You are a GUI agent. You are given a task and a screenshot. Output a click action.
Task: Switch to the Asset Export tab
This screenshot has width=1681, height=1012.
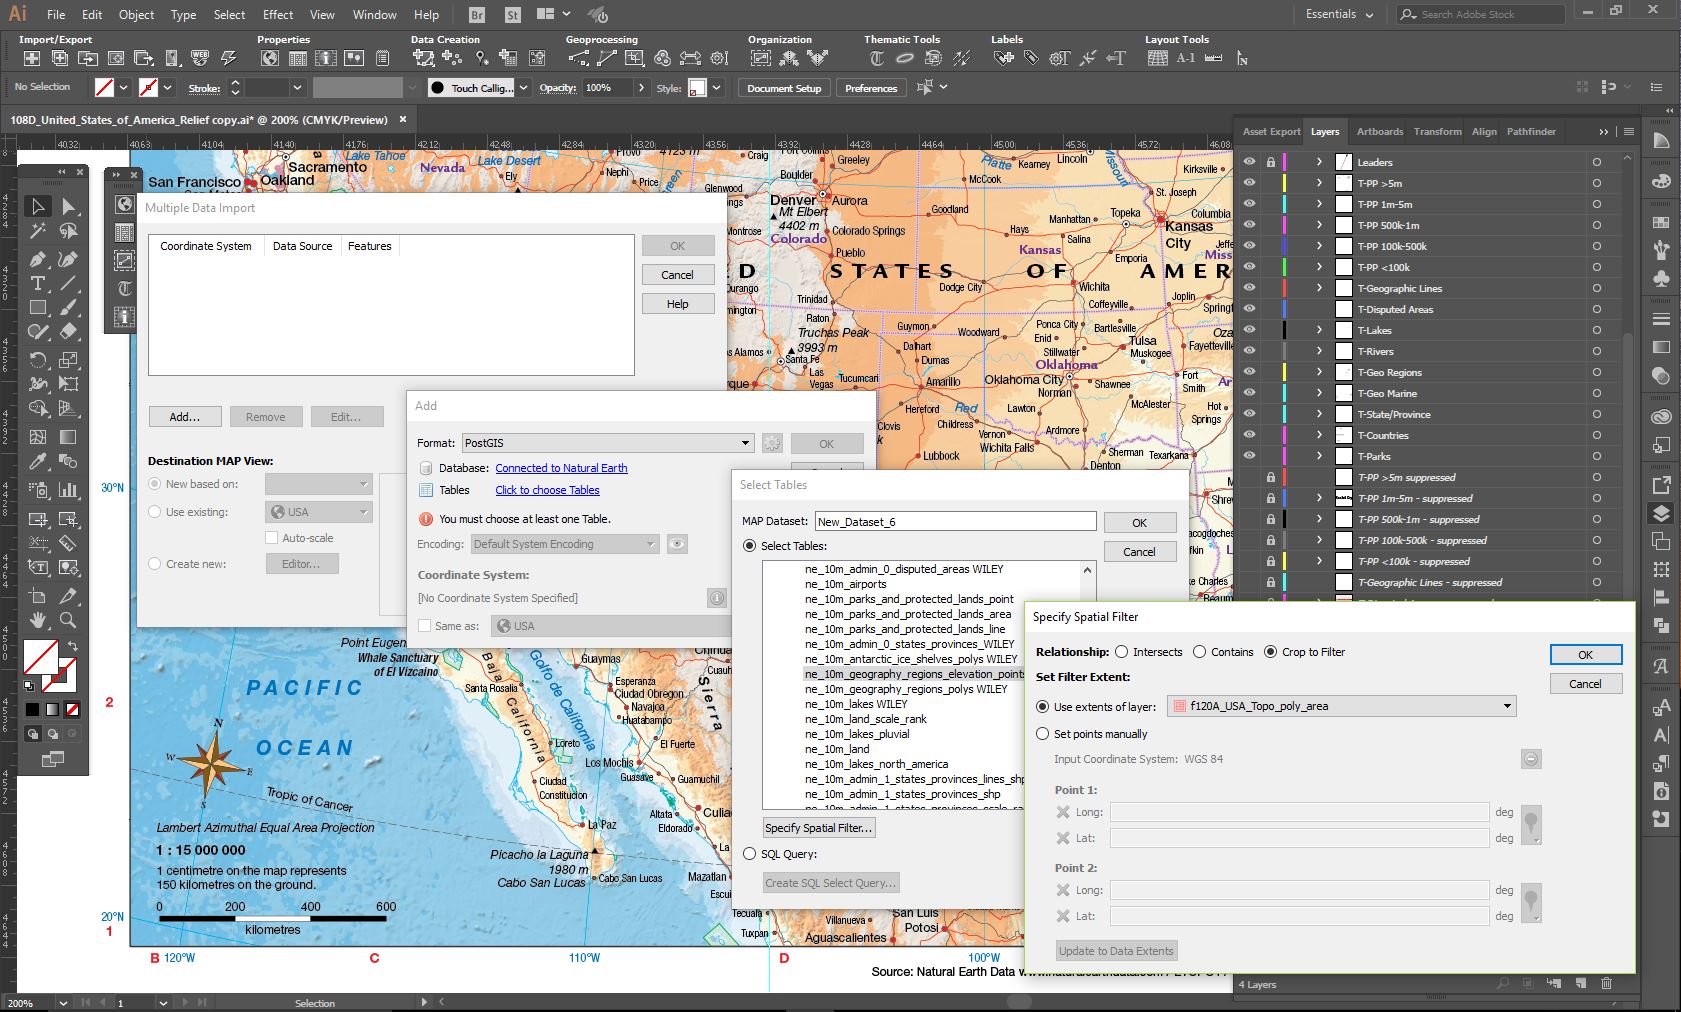(x=1271, y=131)
